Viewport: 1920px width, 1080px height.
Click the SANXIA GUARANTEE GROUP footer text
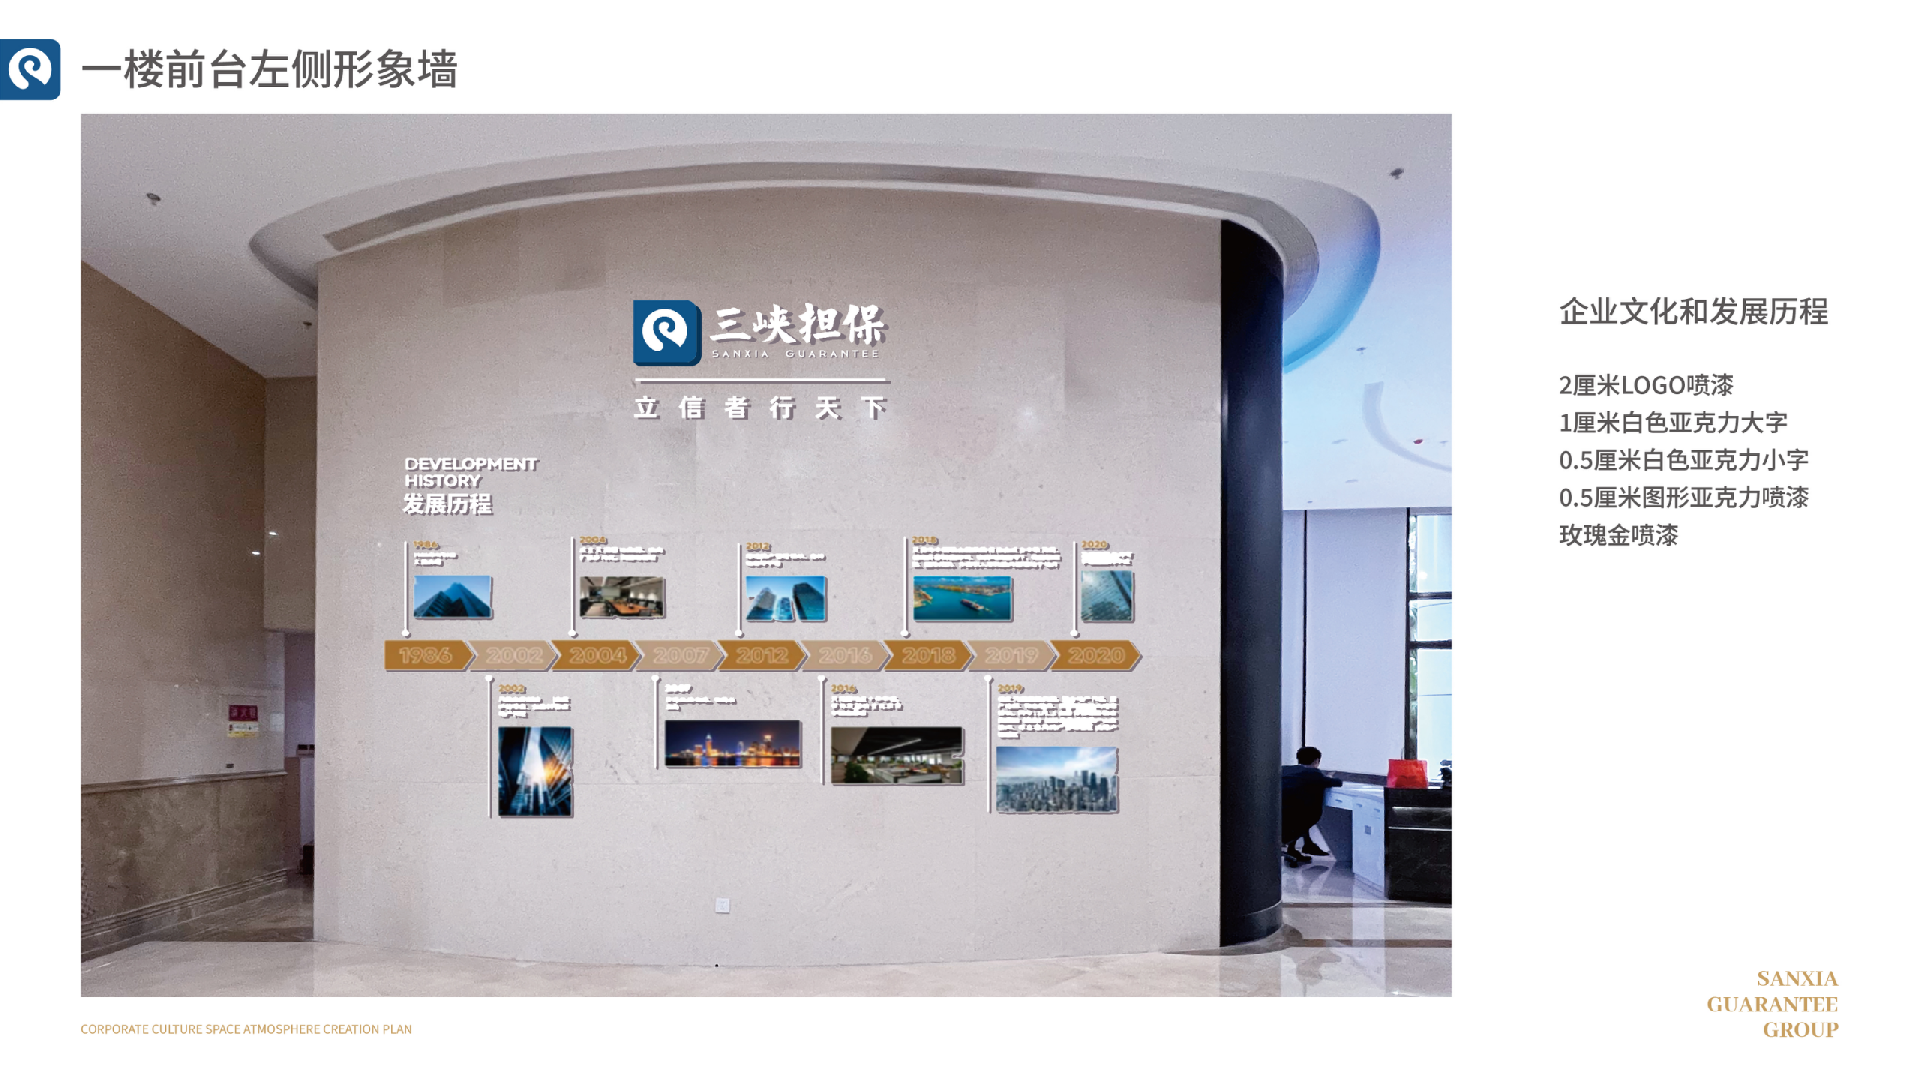[x=1772, y=1004]
